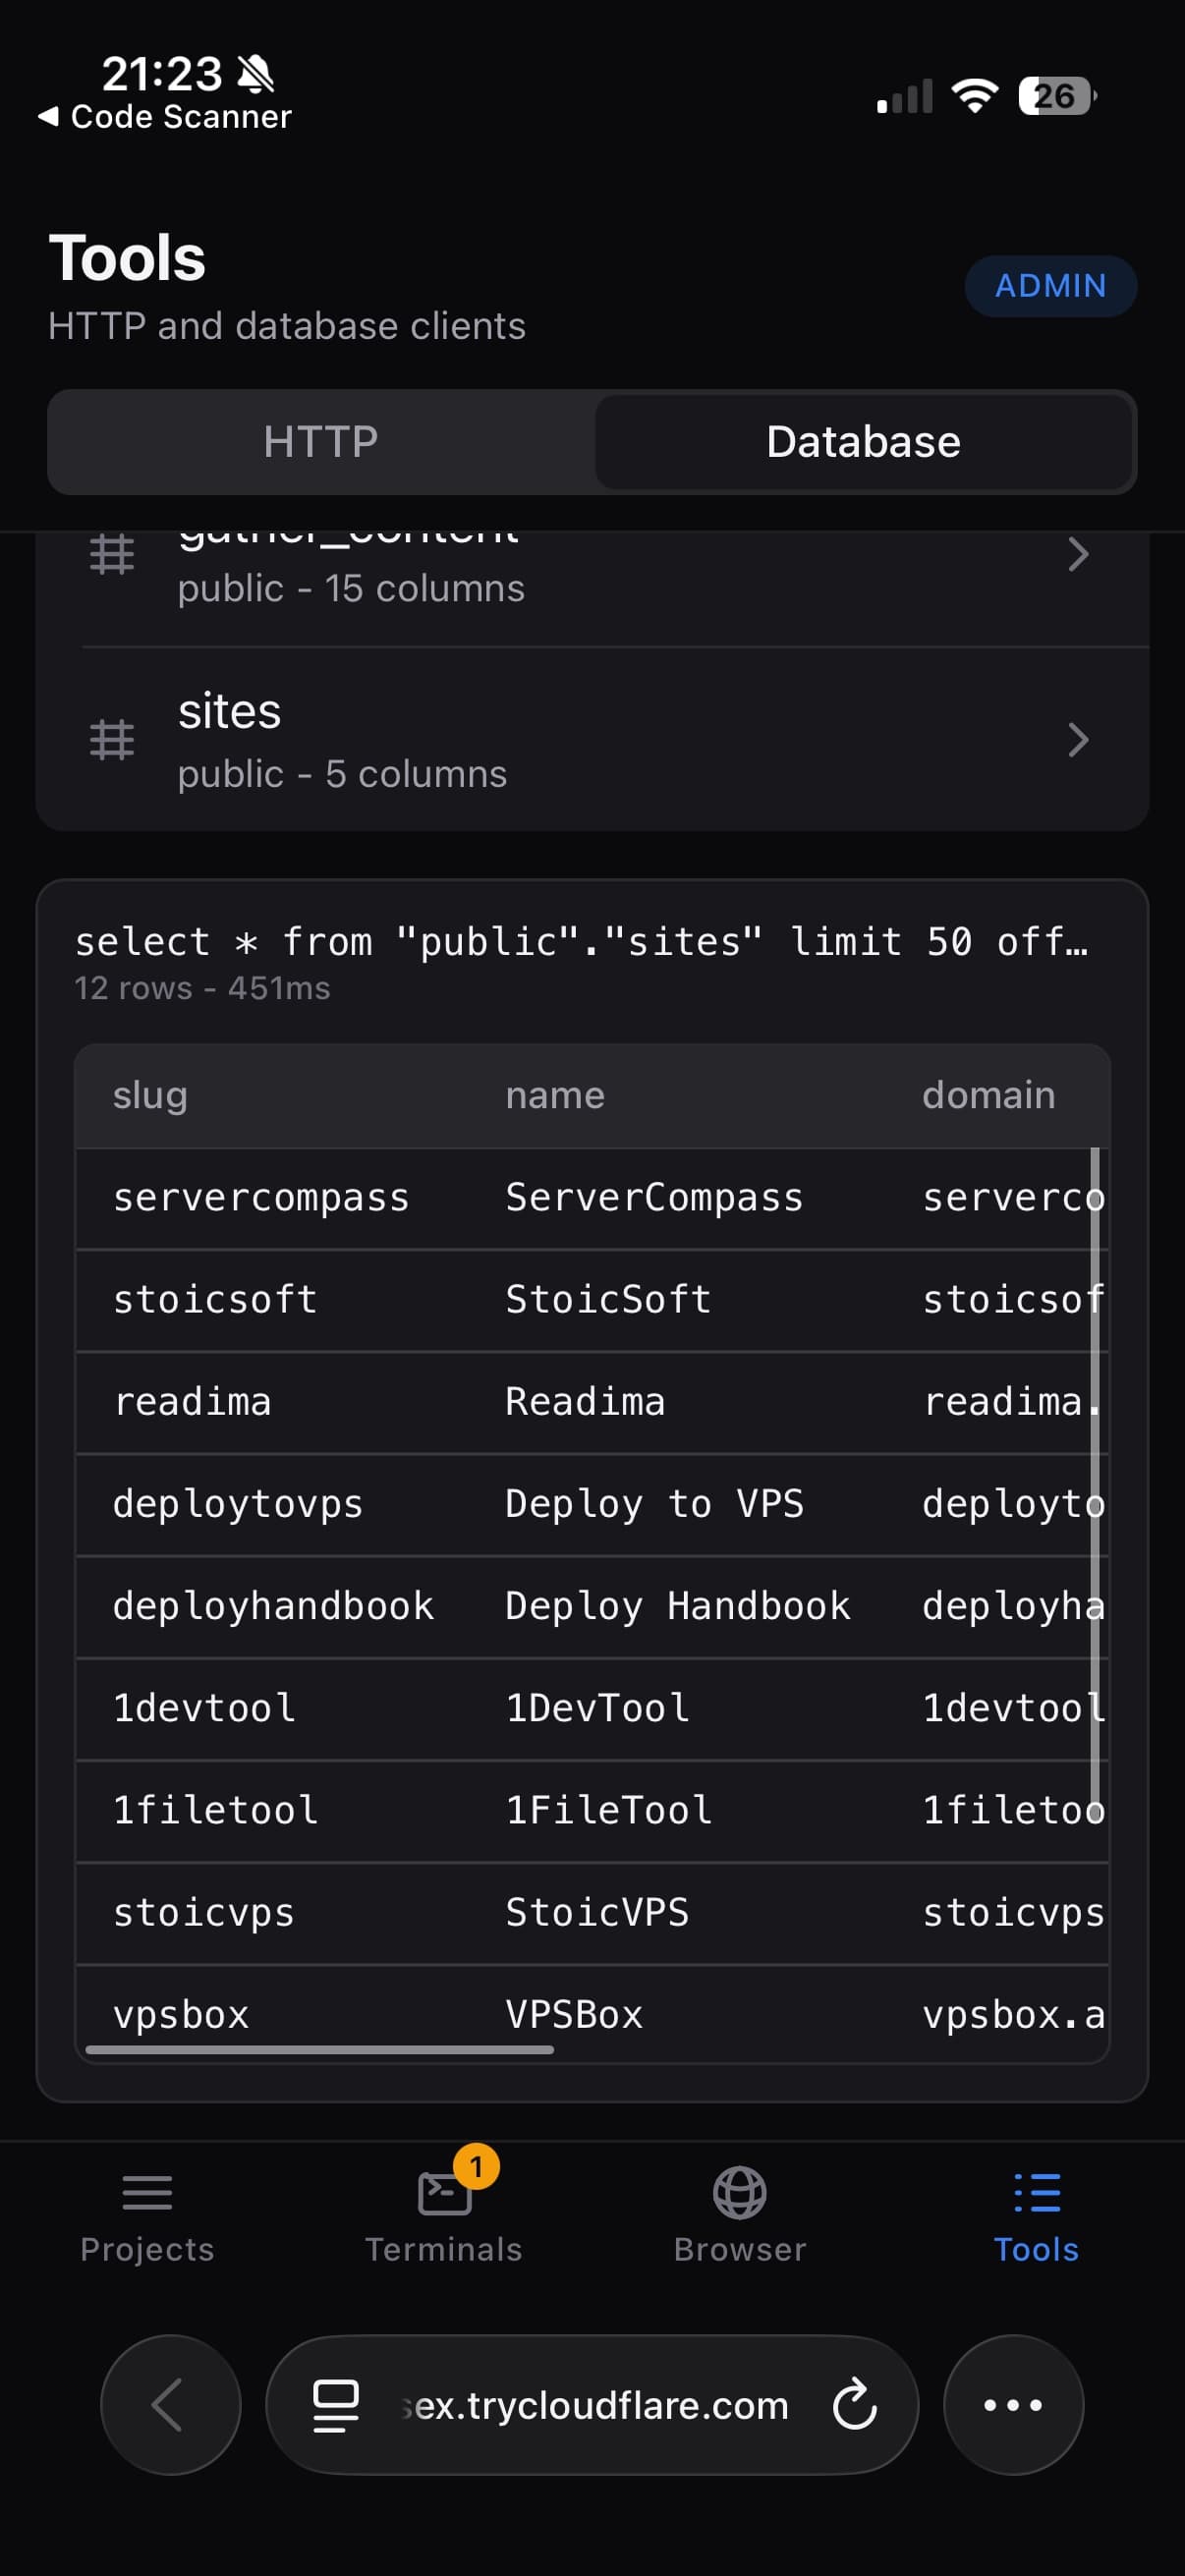1185x2576 pixels.
Task: Tap the ADMIN badge
Action: (1051, 286)
